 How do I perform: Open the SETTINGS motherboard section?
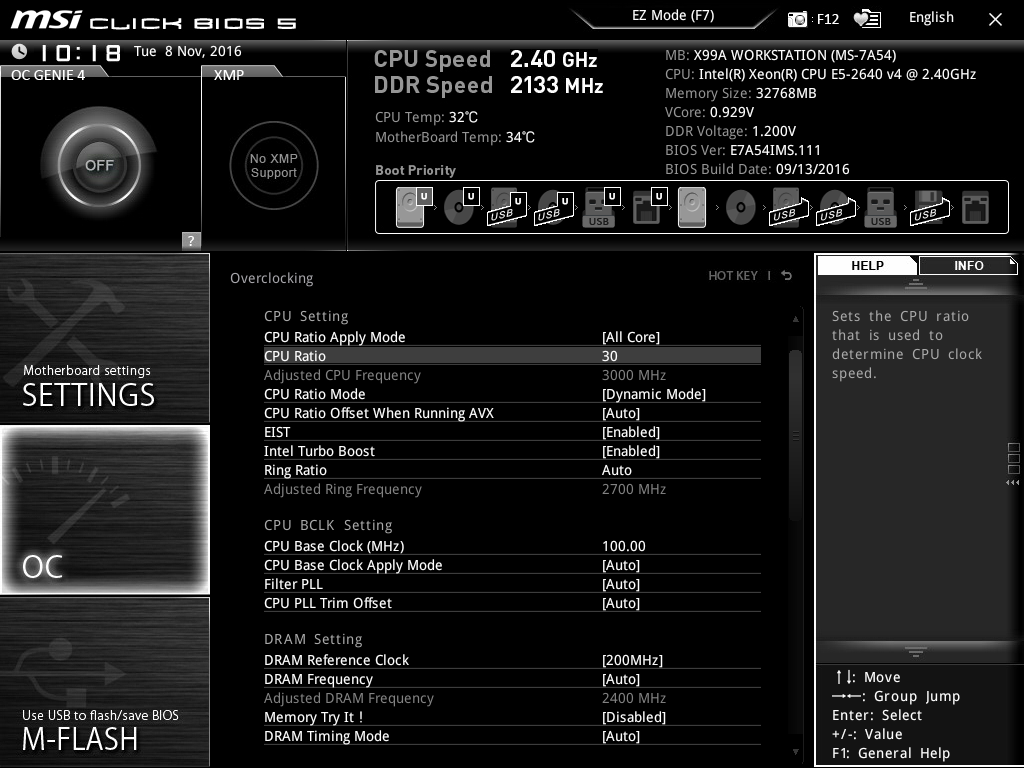[104, 338]
